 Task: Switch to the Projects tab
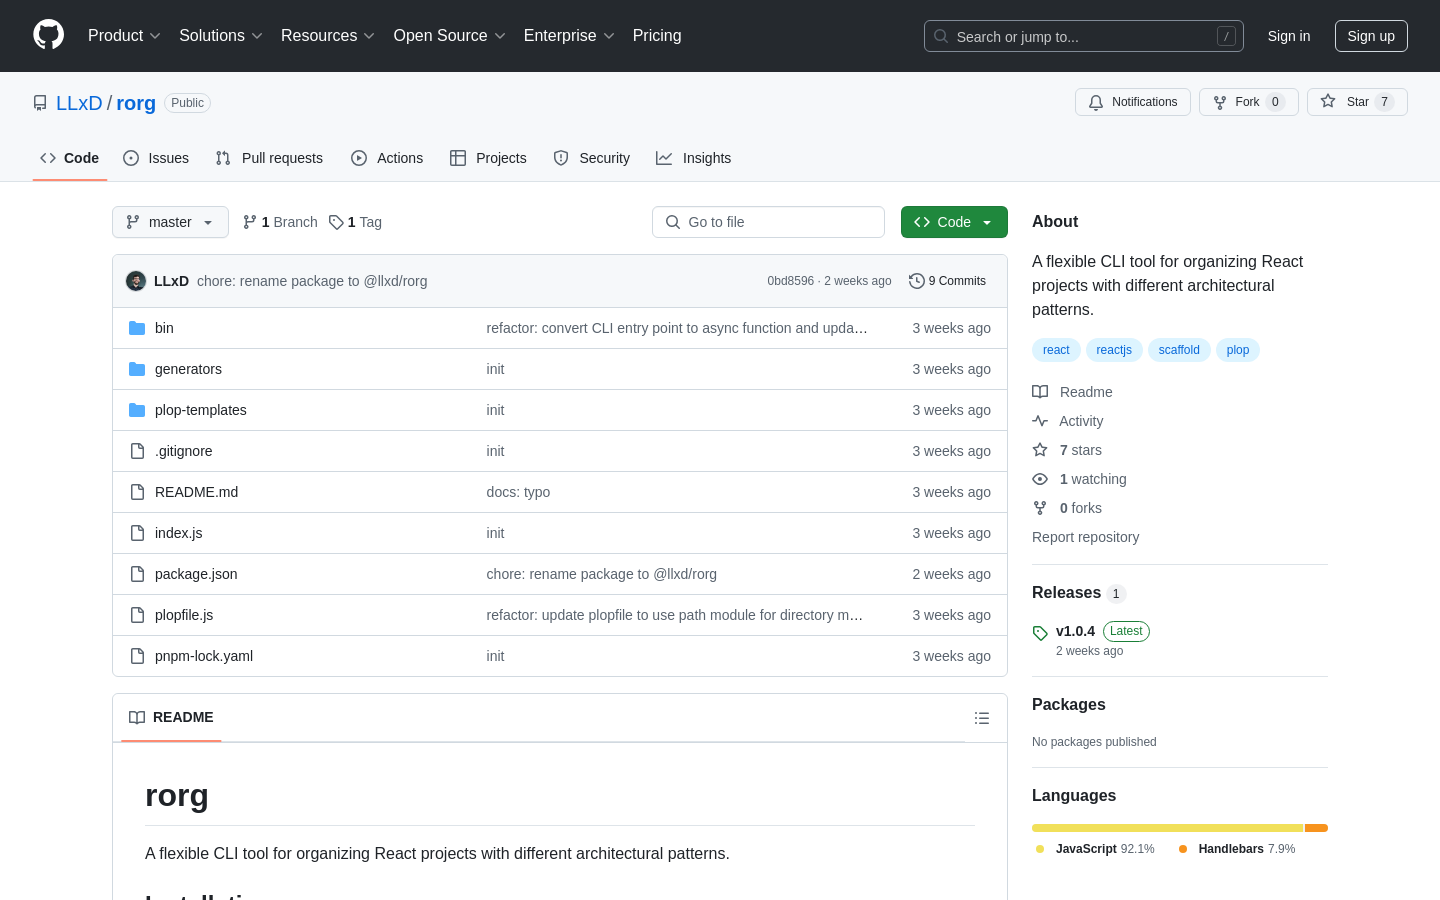coord(488,158)
